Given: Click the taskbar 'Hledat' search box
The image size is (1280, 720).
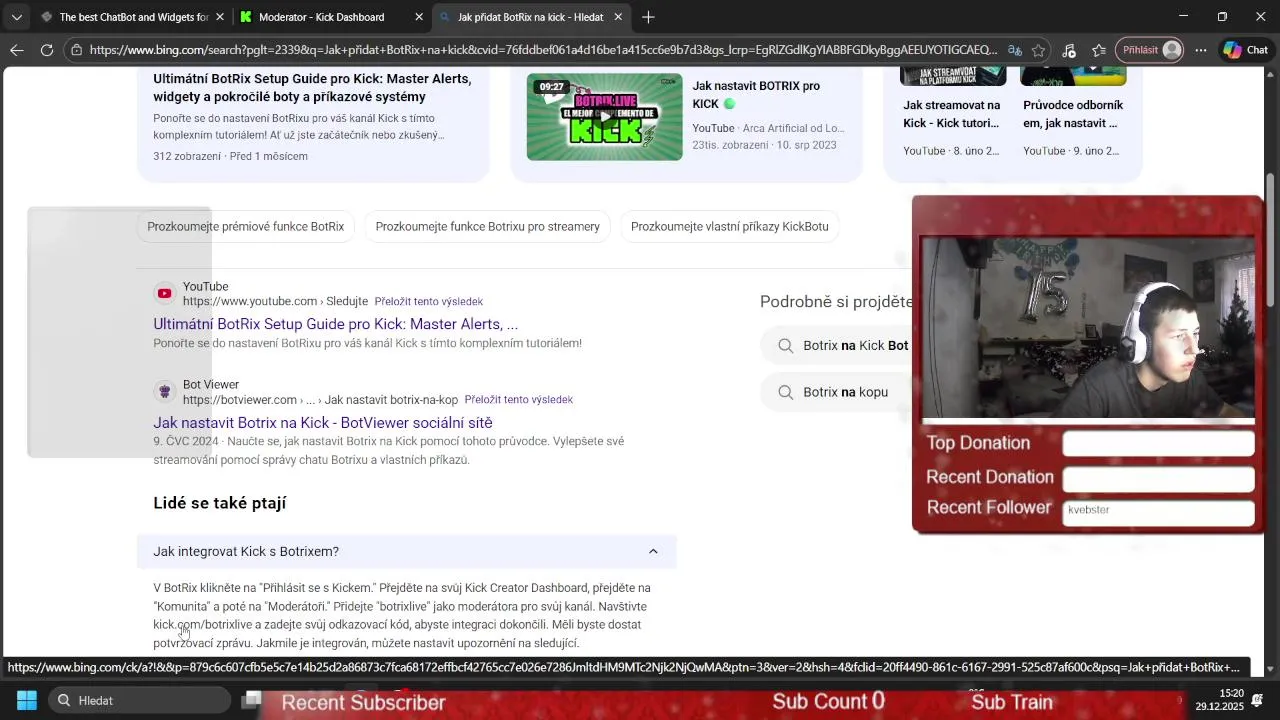Looking at the screenshot, I should [x=140, y=700].
